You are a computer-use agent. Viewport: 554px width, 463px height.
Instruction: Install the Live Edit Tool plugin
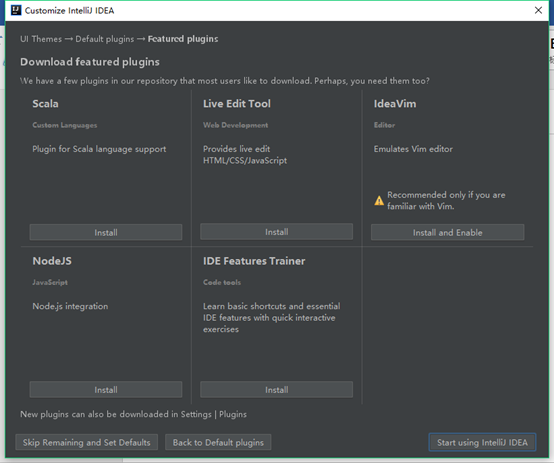(x=276, y=232)
